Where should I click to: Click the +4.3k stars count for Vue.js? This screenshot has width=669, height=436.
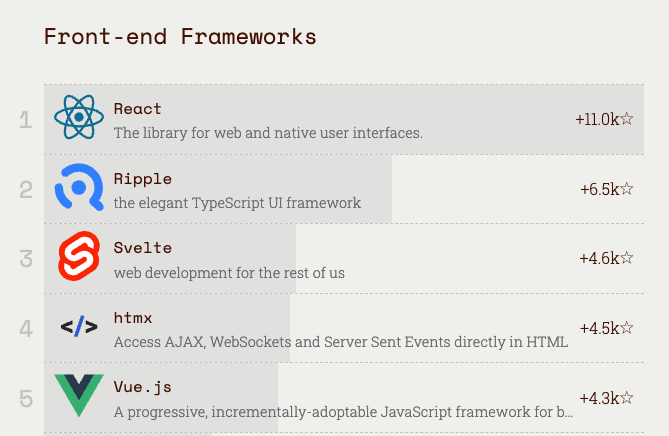(606, 398)
